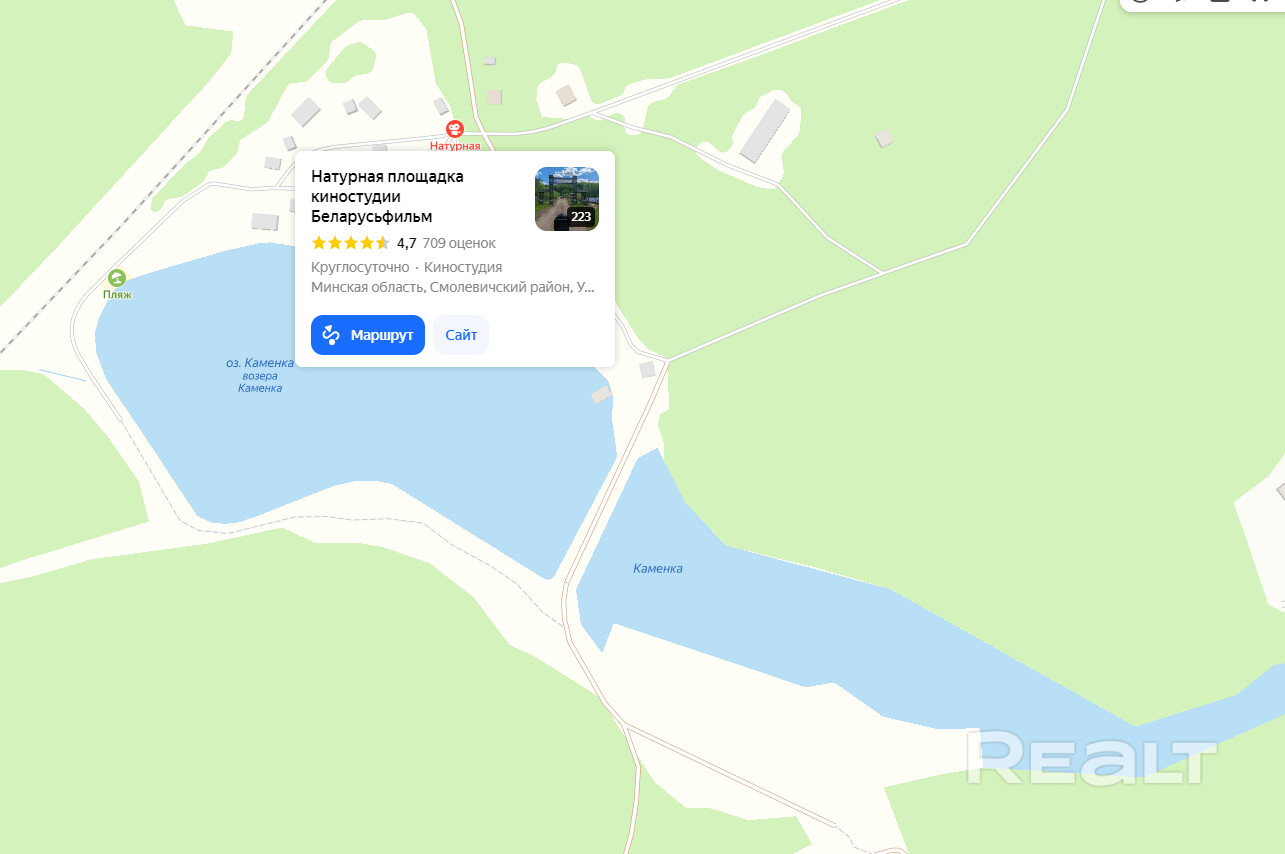The image size is (1285, 854).
Task: Click the yellow rating stars in the card
Action: click(x=351, y=243)
